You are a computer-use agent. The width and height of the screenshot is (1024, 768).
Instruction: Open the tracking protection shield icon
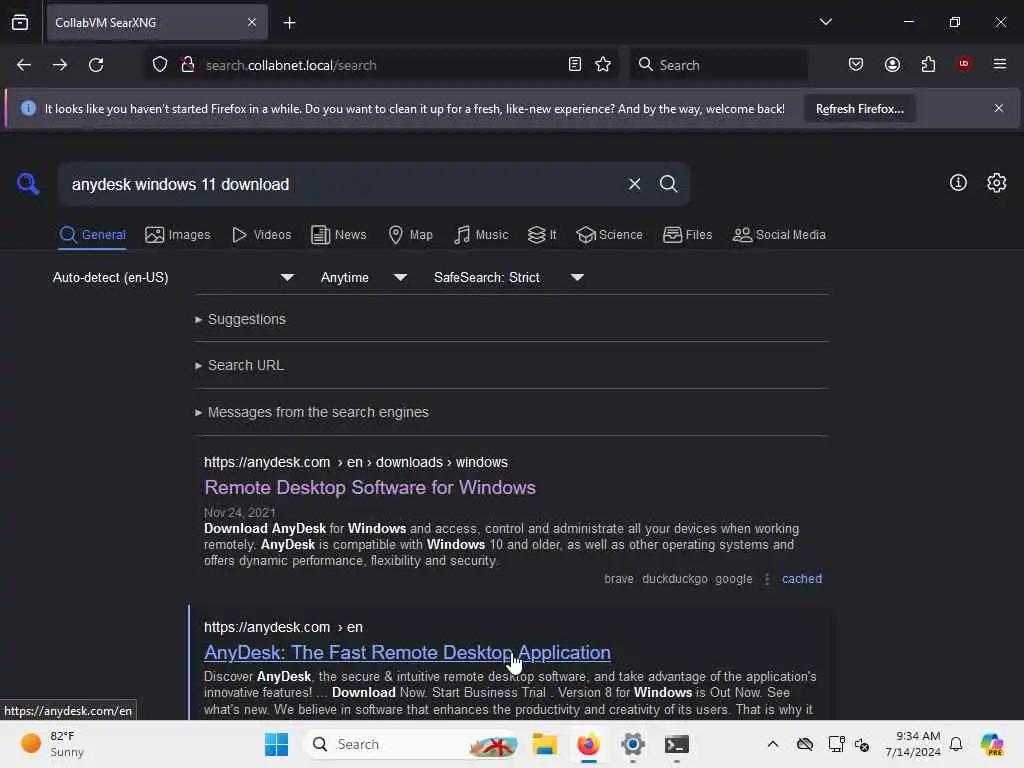160,65
